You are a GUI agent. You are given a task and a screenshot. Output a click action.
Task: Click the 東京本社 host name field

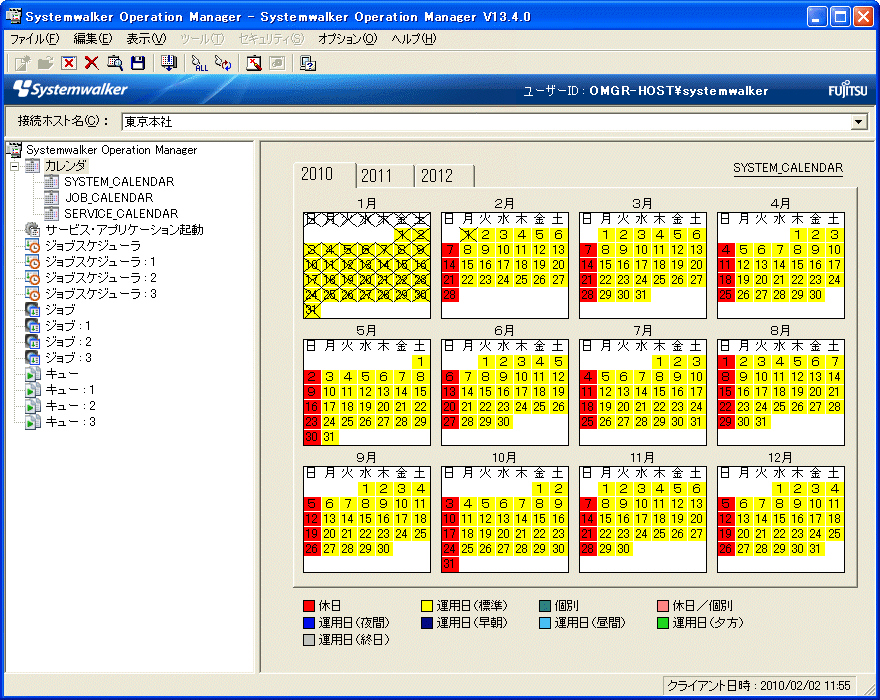pos(487,122)
